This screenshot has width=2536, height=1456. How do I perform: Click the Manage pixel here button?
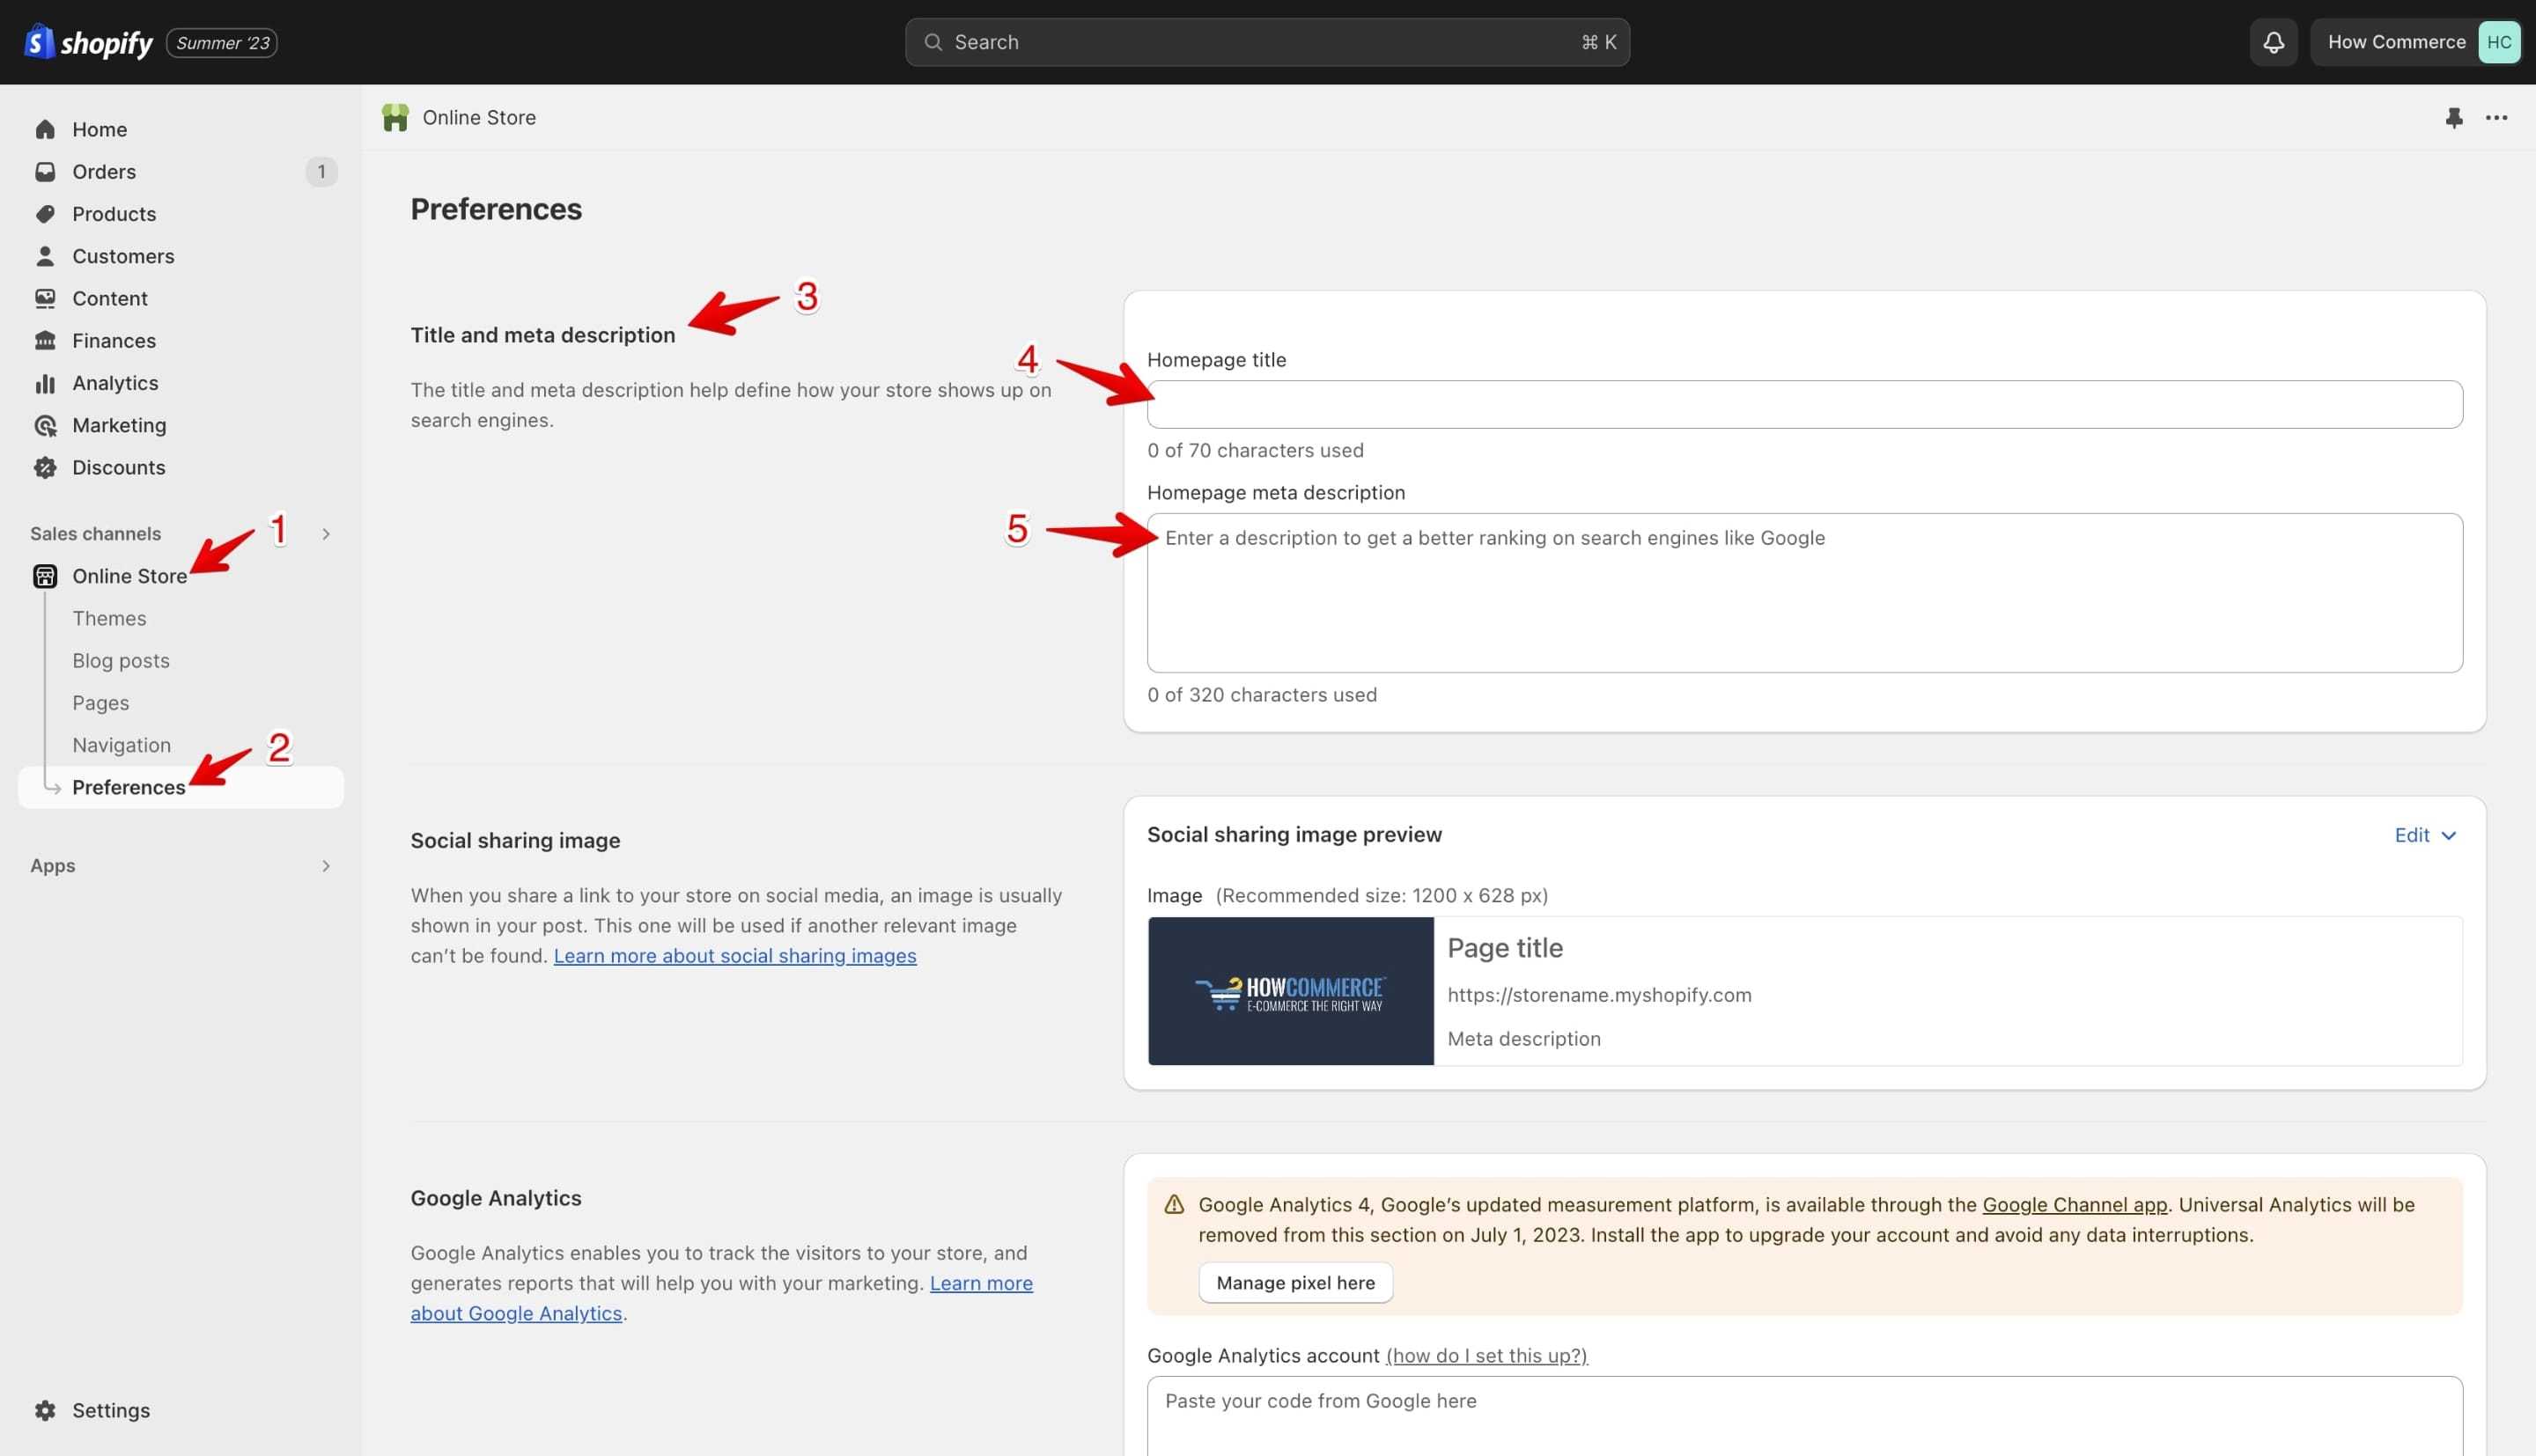pos(1295,1282)
